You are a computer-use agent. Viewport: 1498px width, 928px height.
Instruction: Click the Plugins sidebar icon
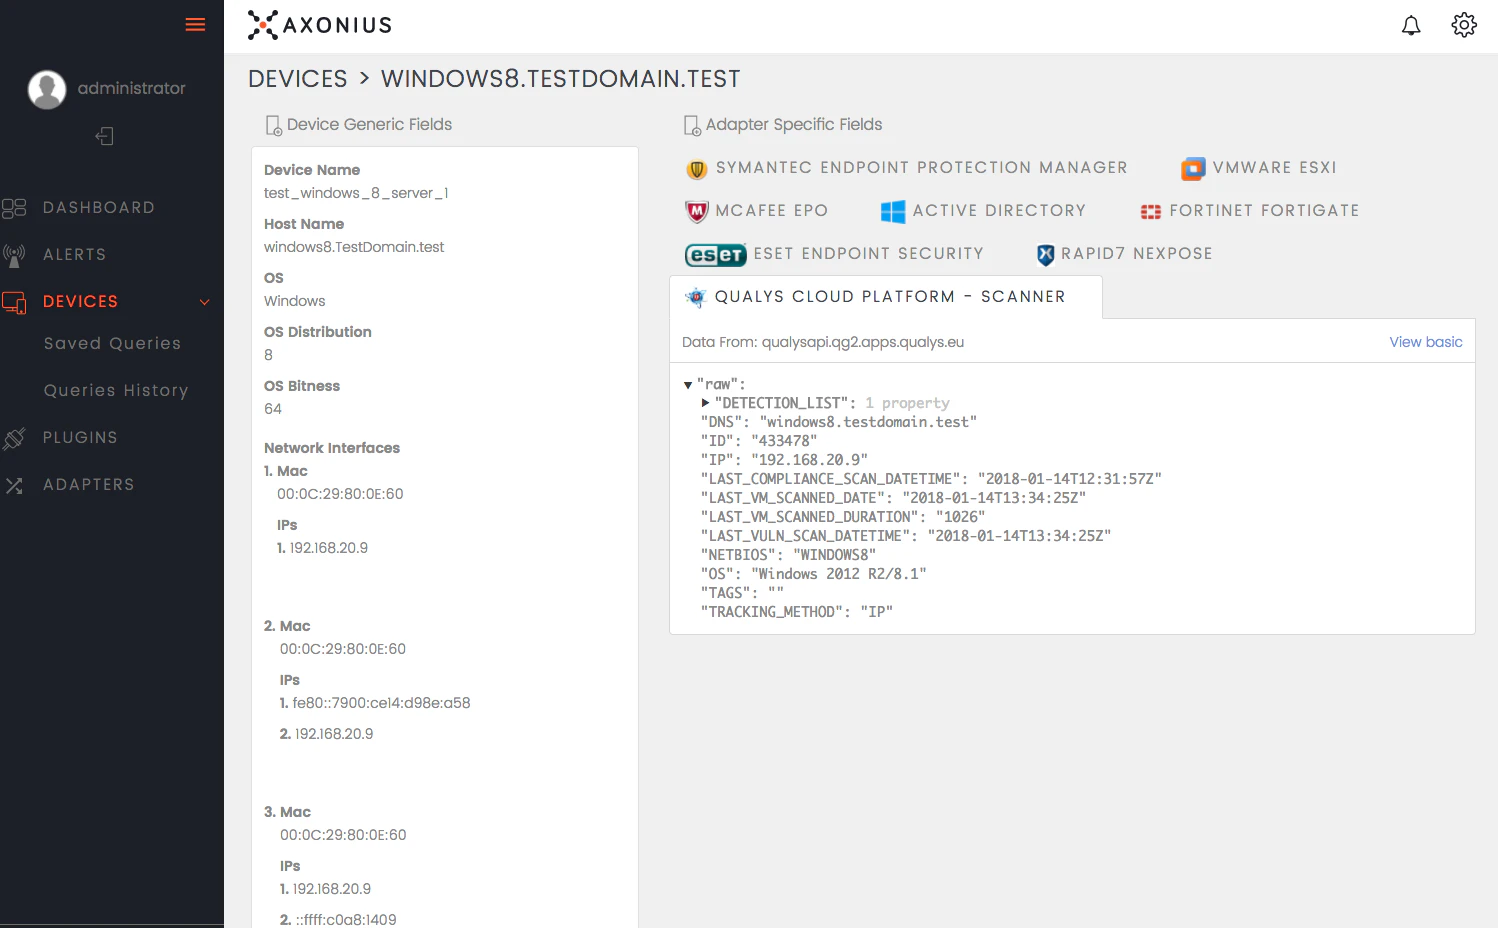click(x=14, y=438)
